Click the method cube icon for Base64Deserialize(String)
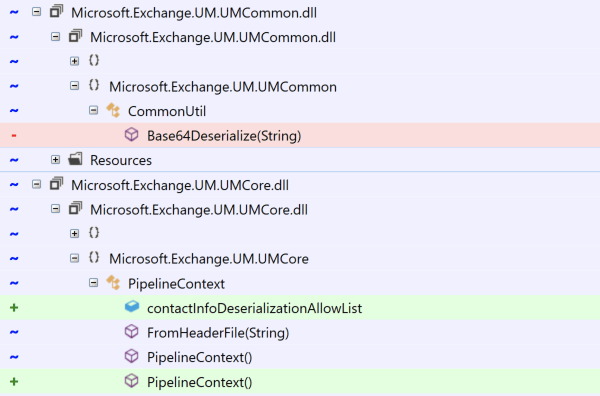Viewport: 600px width, 396px height. click(132, 135)
